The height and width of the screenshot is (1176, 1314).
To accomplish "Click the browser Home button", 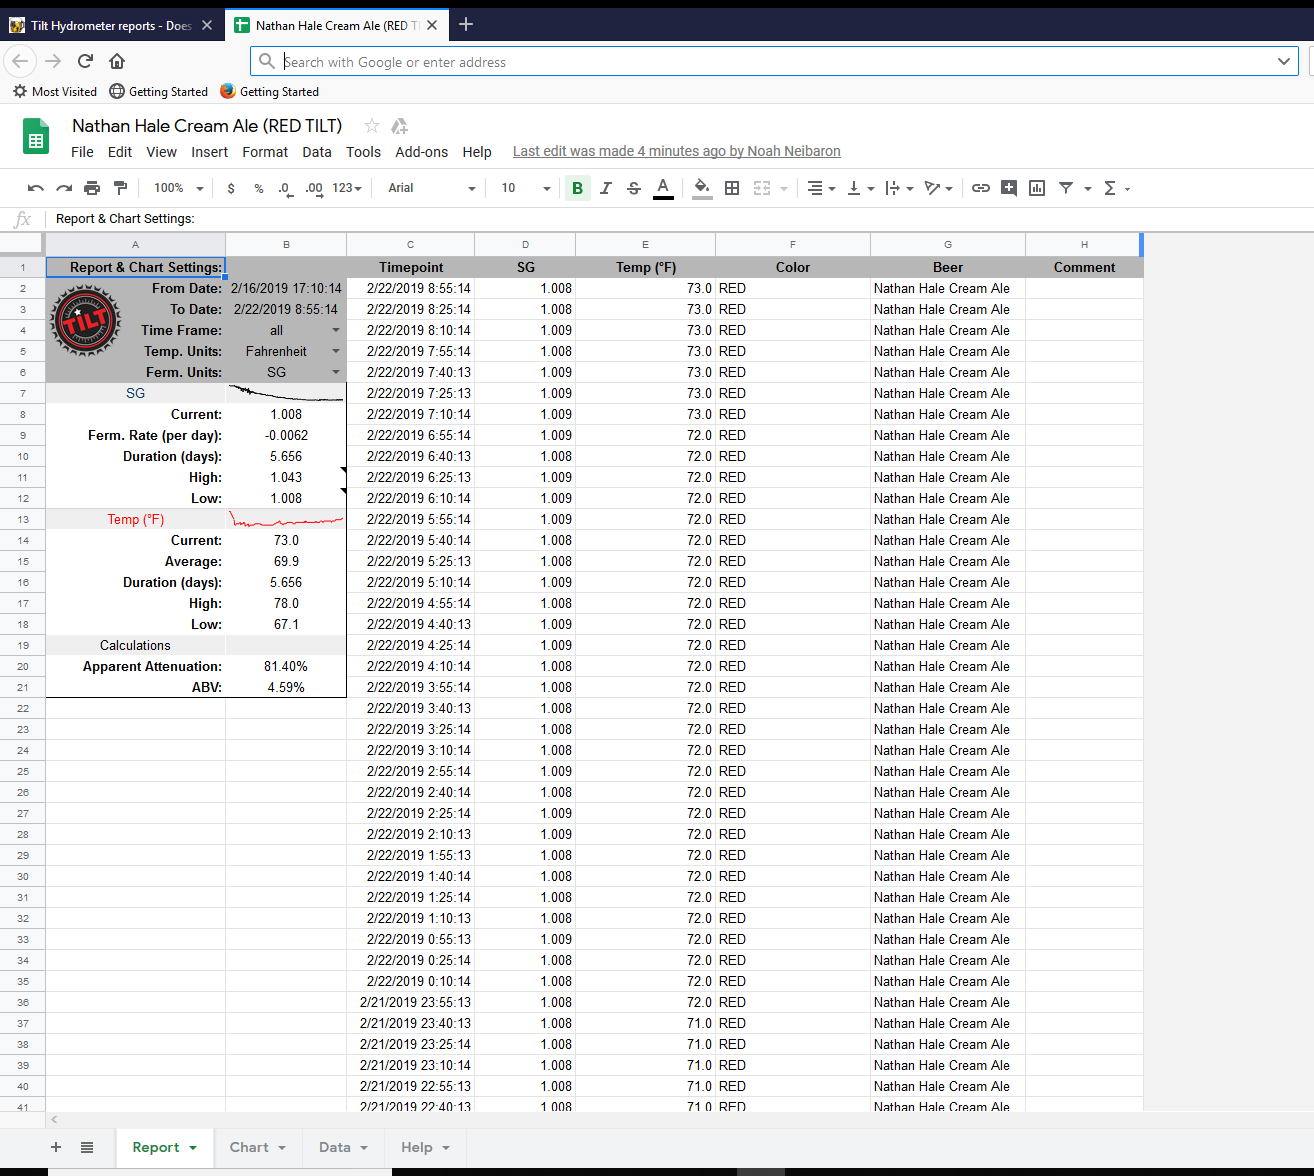I will pyautogui.click(x=117, y=61).
